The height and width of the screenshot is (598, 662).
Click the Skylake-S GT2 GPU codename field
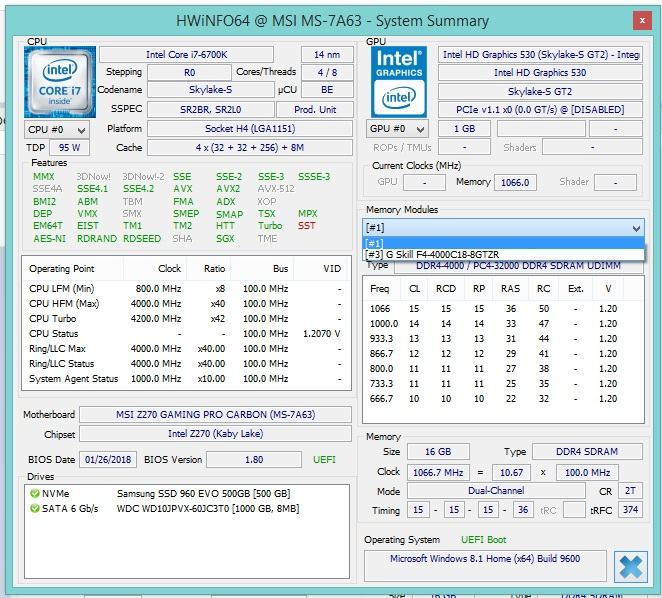[540, 92]
